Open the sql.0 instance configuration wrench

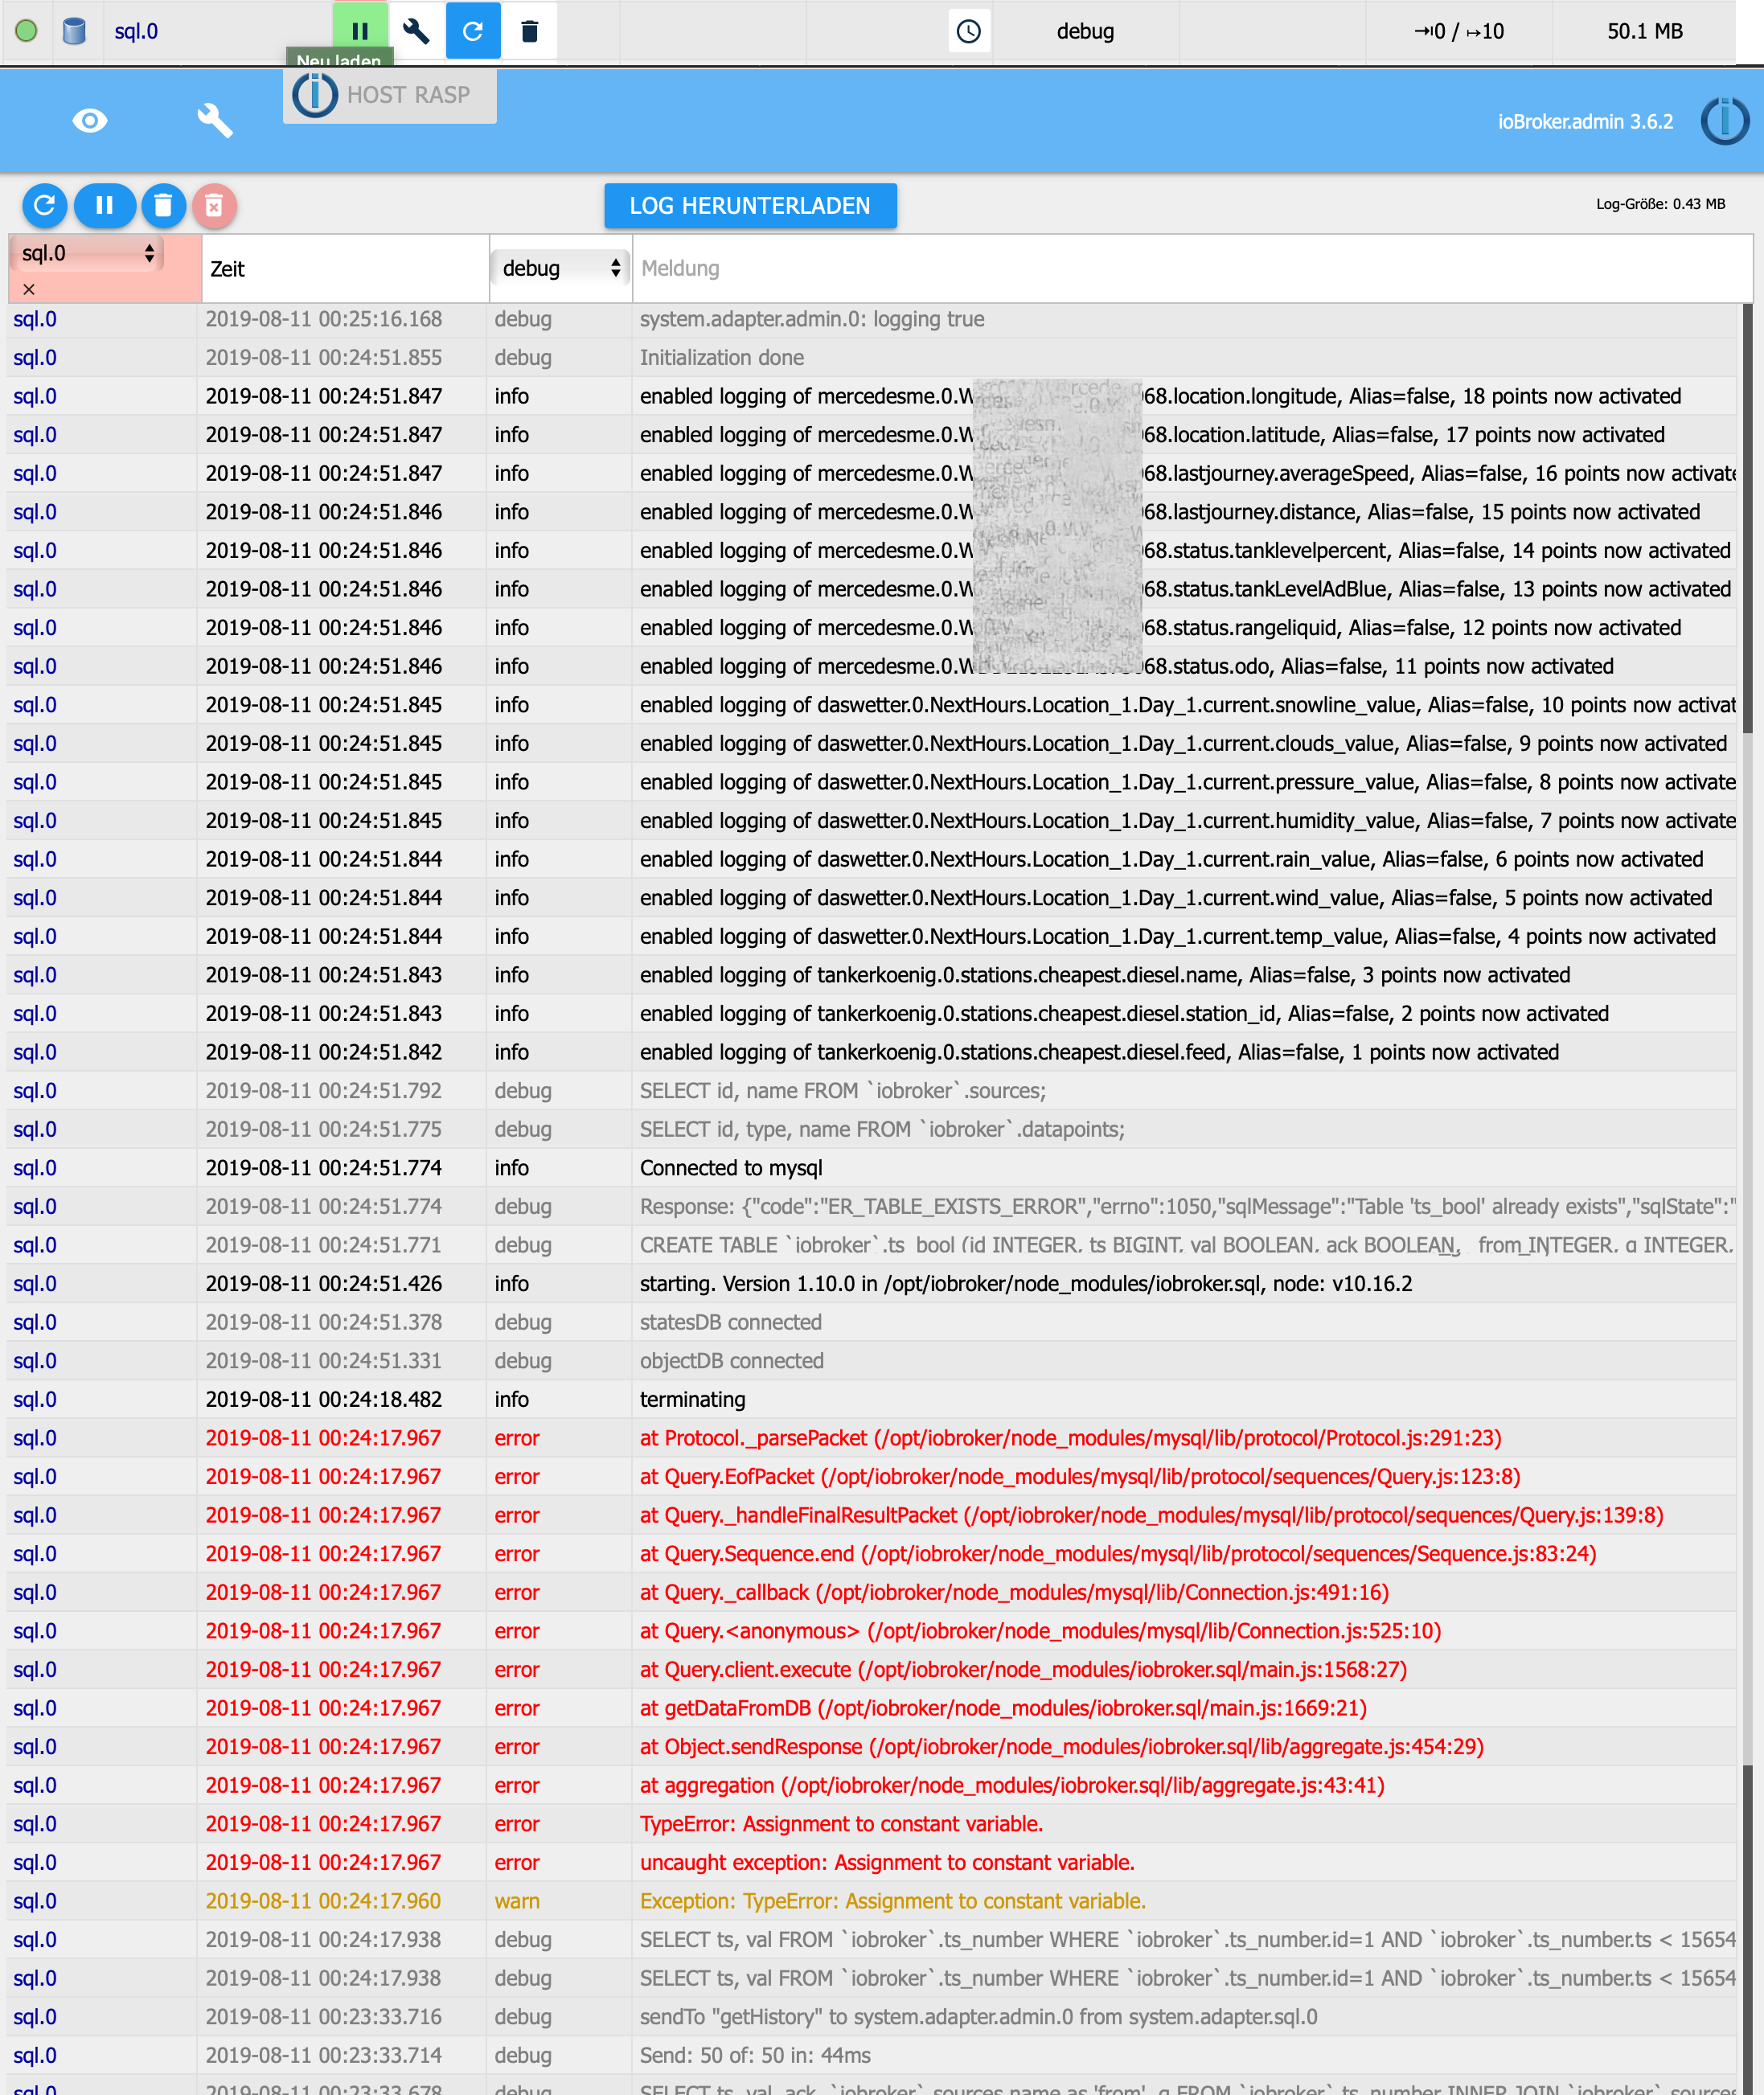coord(416,31)
